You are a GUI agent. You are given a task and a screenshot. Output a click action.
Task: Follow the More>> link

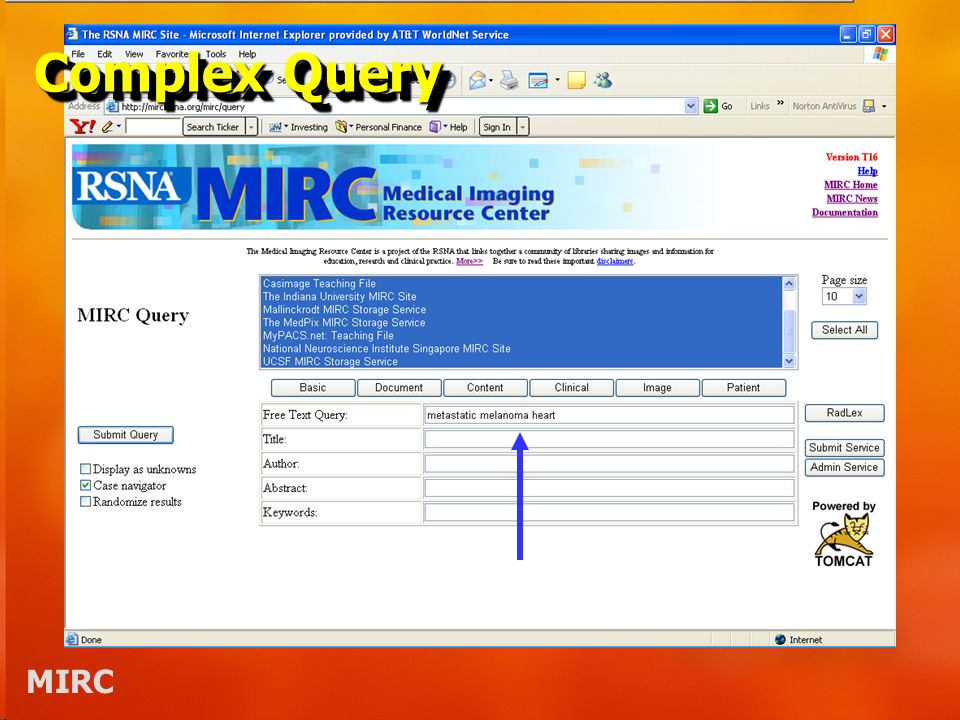point(470,261)
